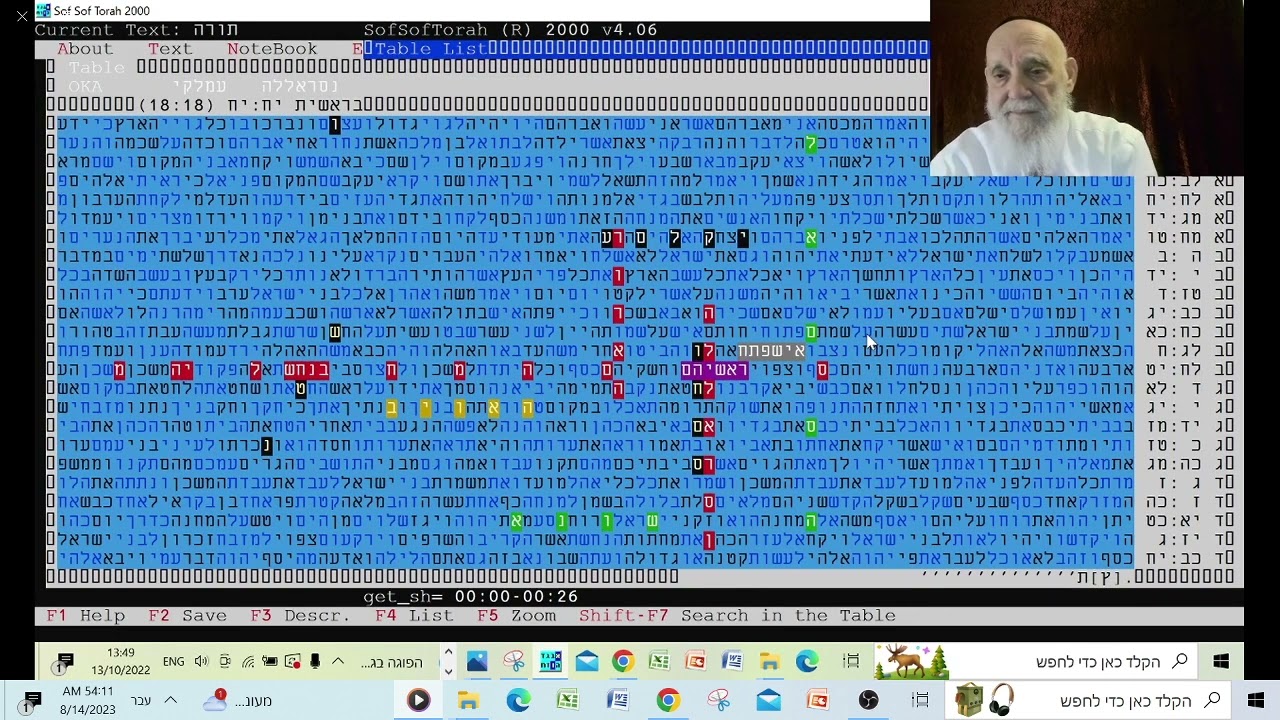Image resolution: width=1280 pixels, height=720 pixels.
Task: Expand hidden icons chevron beside עבר
Action: click(x=170, y=701)
